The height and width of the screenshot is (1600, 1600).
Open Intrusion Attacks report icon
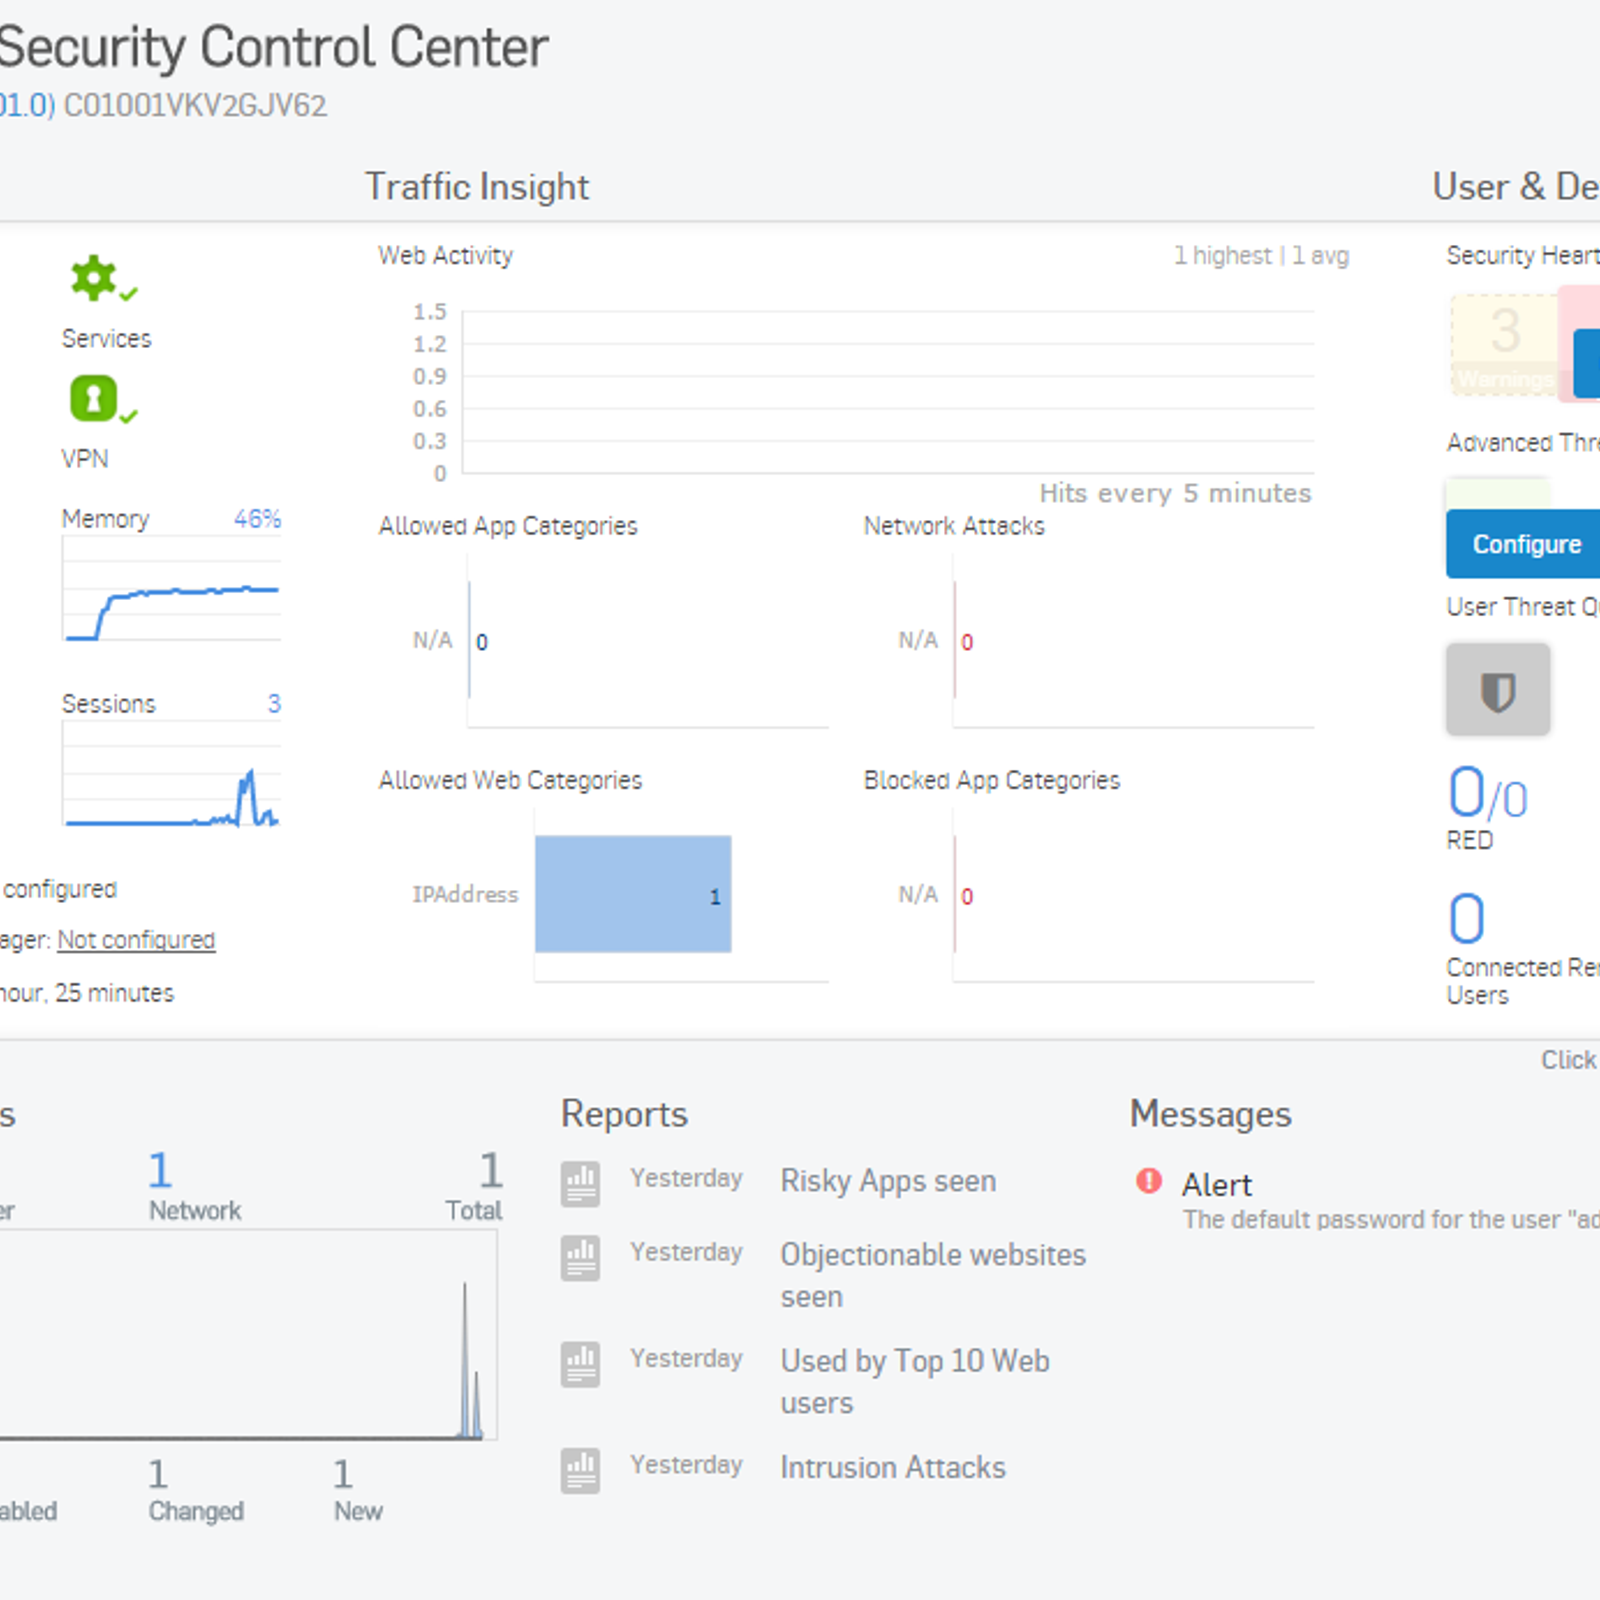point(580,1470)
